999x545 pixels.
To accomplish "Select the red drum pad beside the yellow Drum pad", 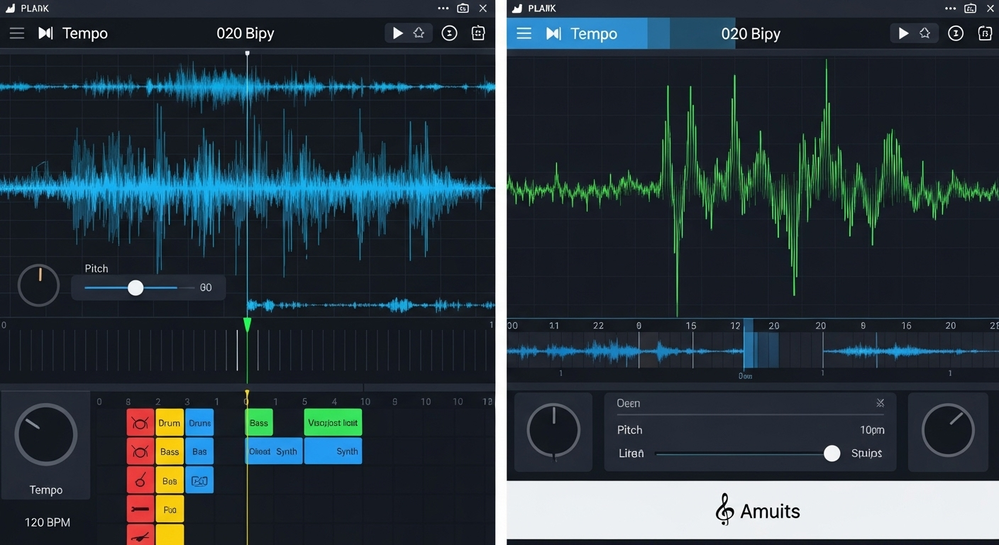I will tap(140, 423).
